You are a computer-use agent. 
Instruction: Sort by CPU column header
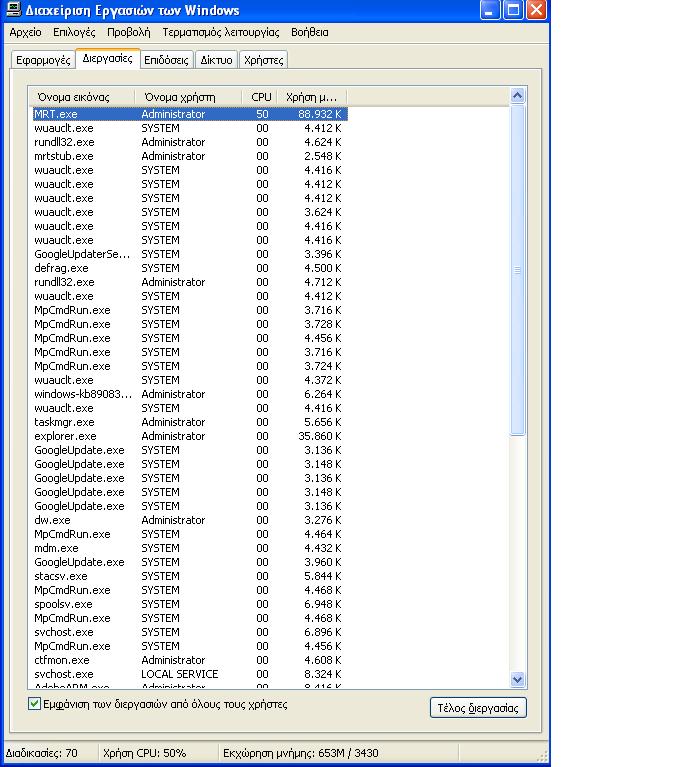click(260, 97)
